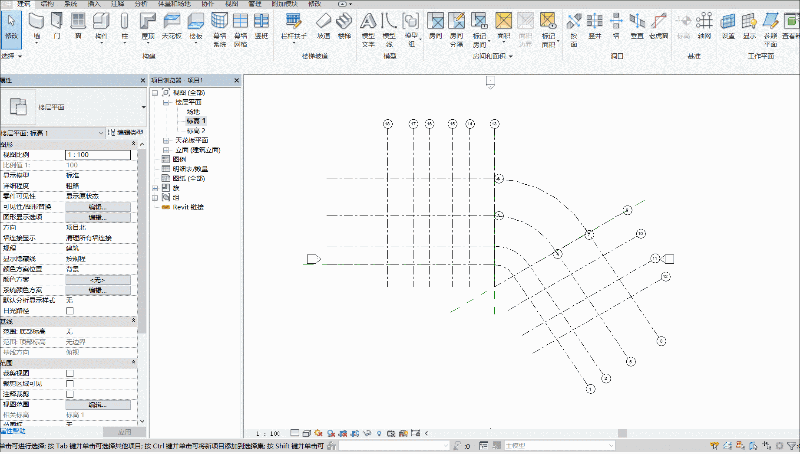
Task: Activate the Grid (轴网) tool
Action: pyautogui.click(x=705, y=27)
